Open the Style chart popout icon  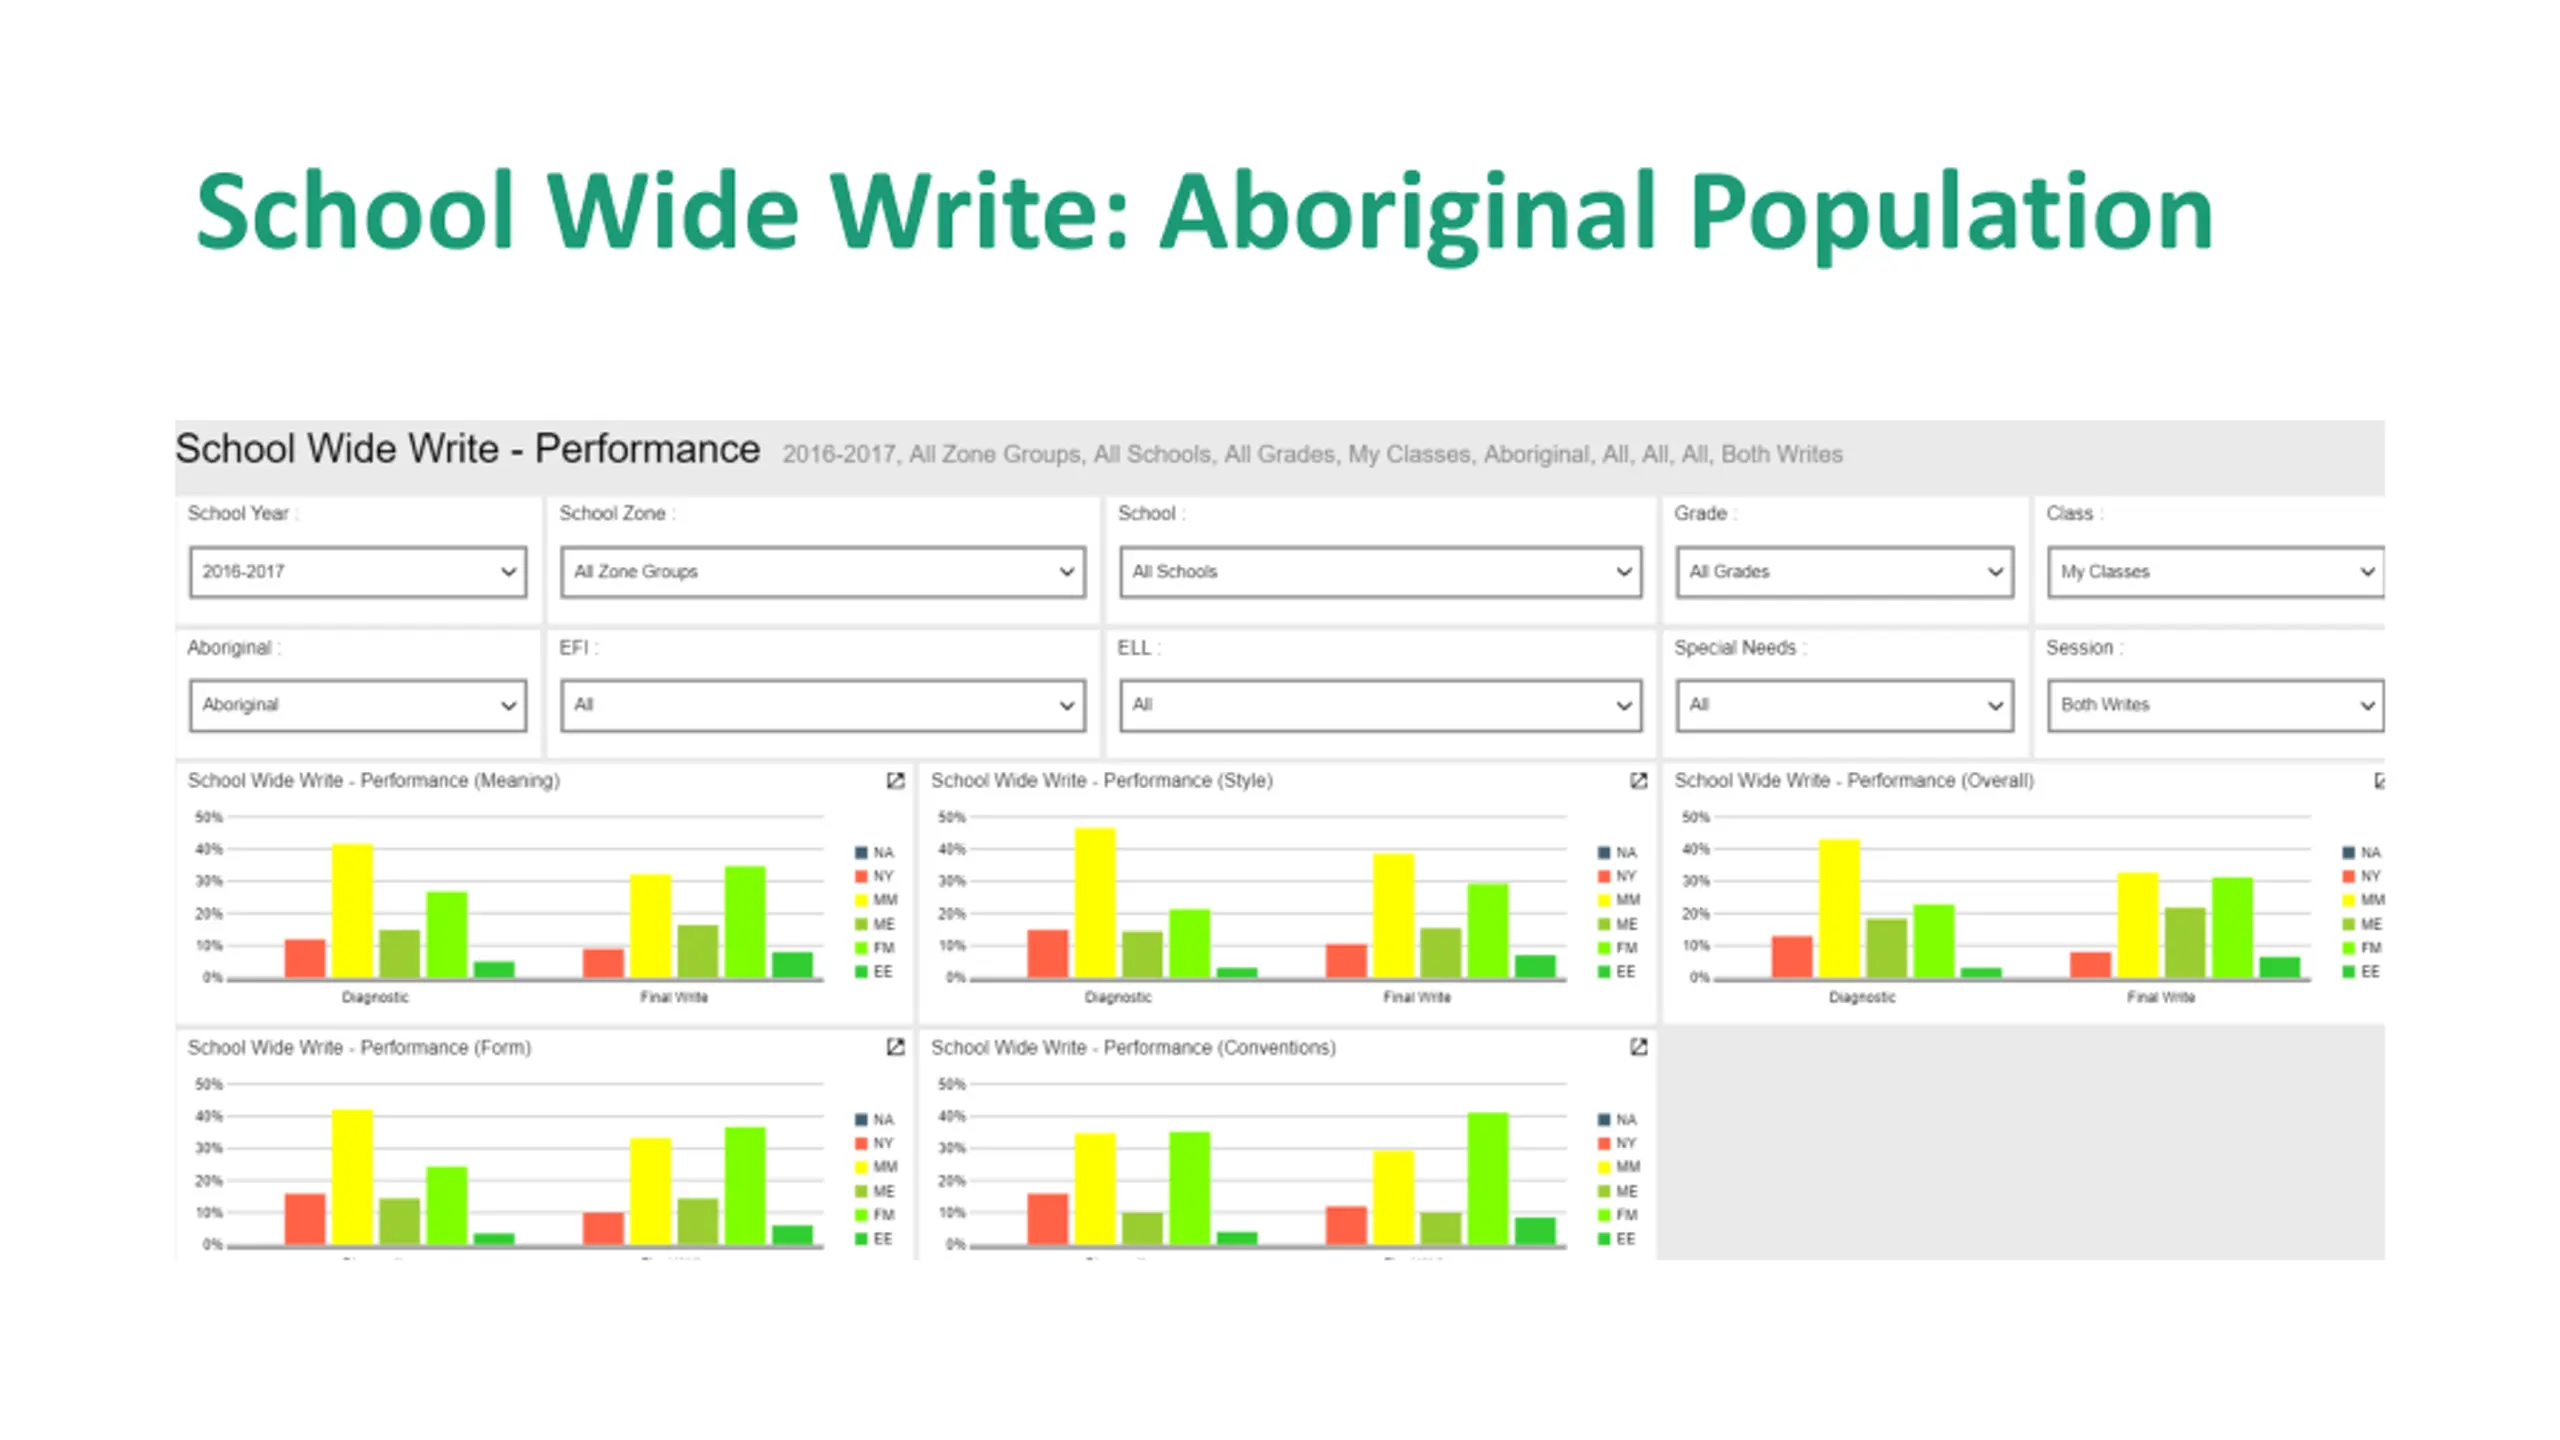click(x=1638, y=781)
